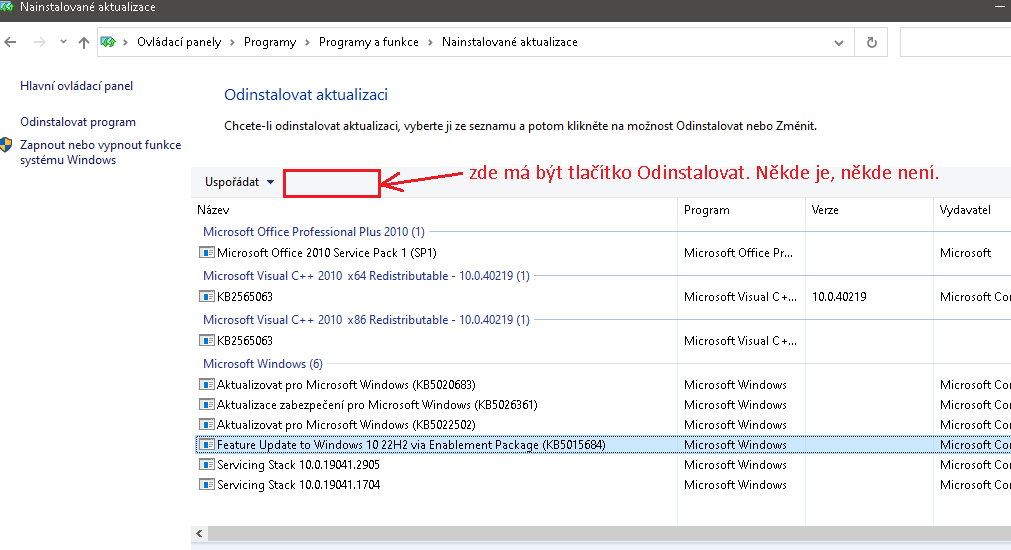Click the search field at top right
This screenshot has height=550, width=1011.
click(x=955, y=42)
